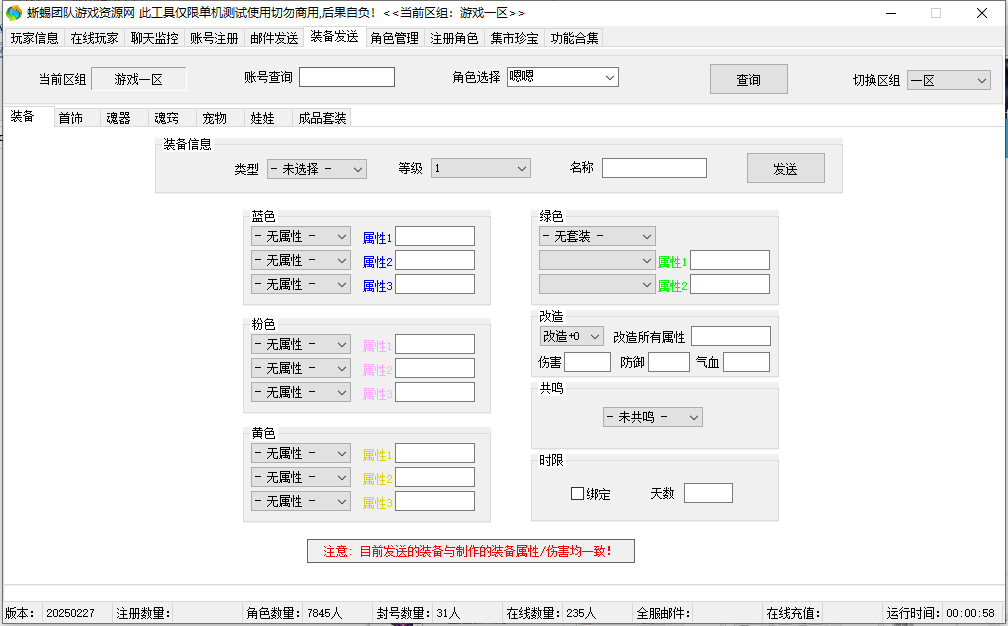Click the 天数 input box
This screenshot has width=1008, height=626.
coord(708,493)
